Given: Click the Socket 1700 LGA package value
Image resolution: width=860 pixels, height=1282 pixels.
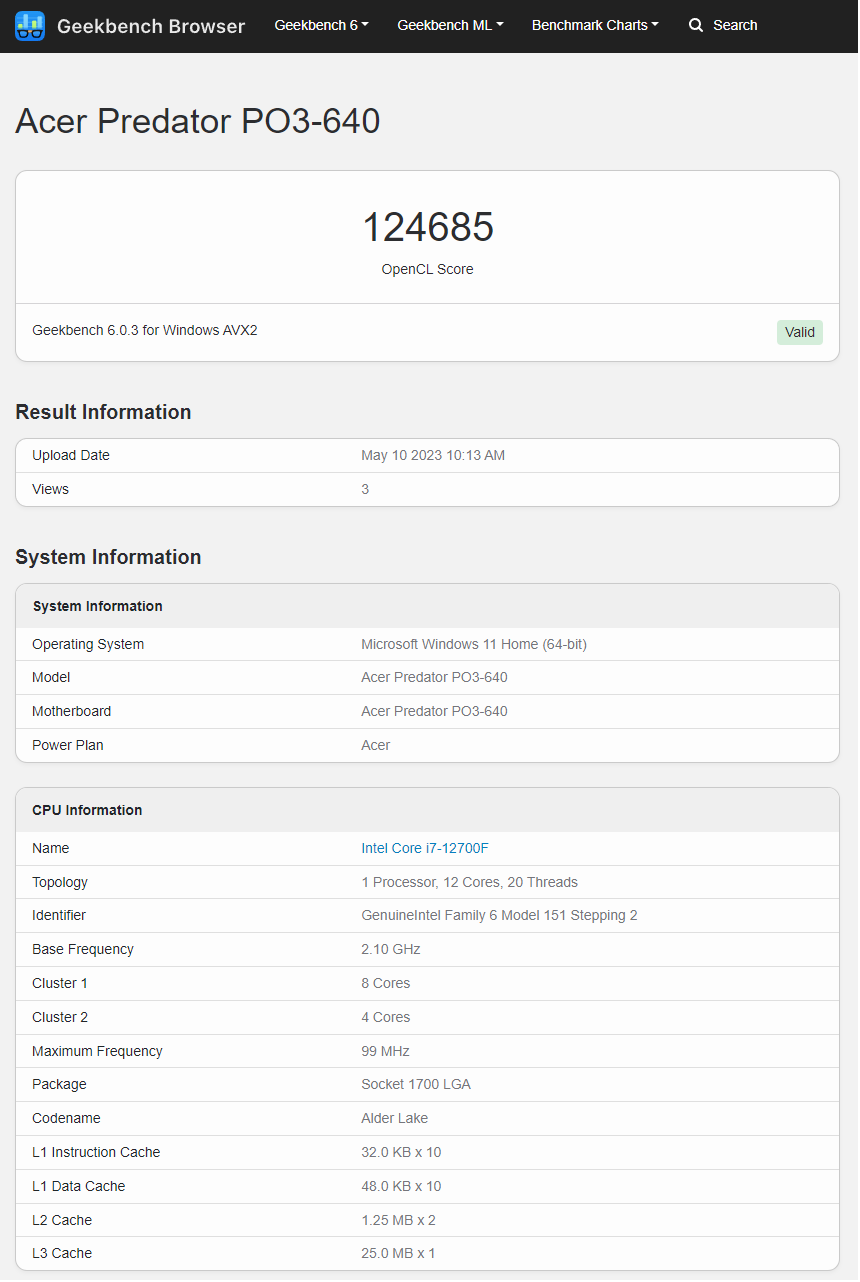Looking at the screenshot, I should pos(415,1084).
